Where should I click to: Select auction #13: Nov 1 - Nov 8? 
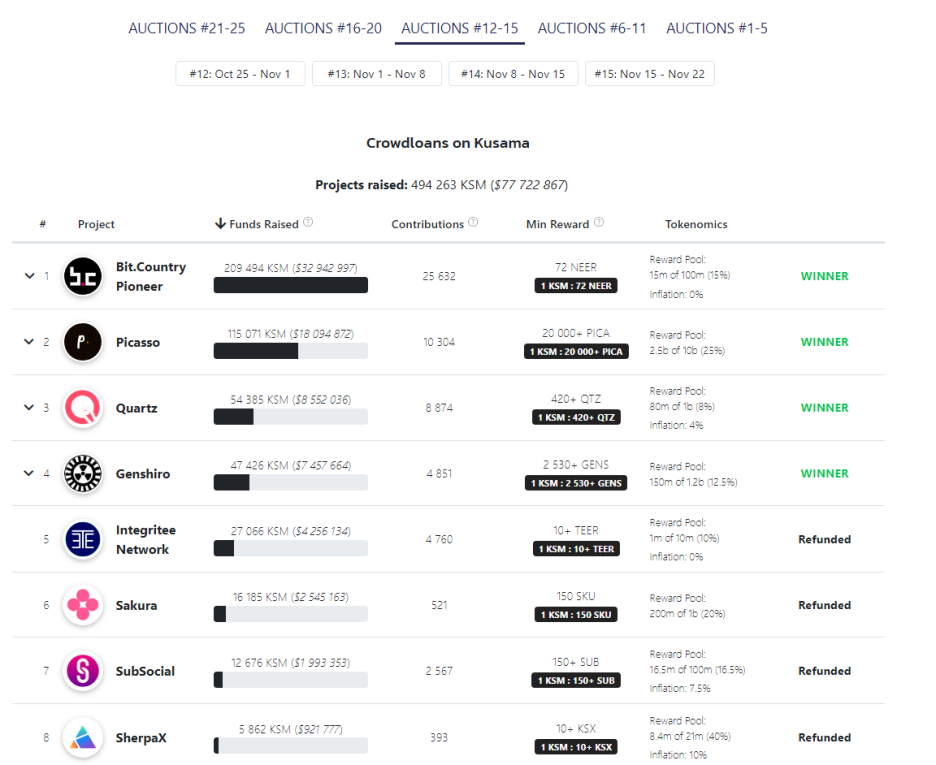[x=377, y=74]
